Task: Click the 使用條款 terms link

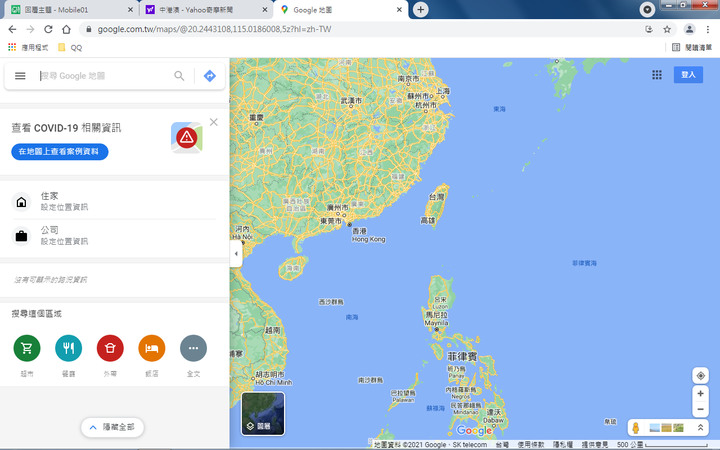Action: 531,445
